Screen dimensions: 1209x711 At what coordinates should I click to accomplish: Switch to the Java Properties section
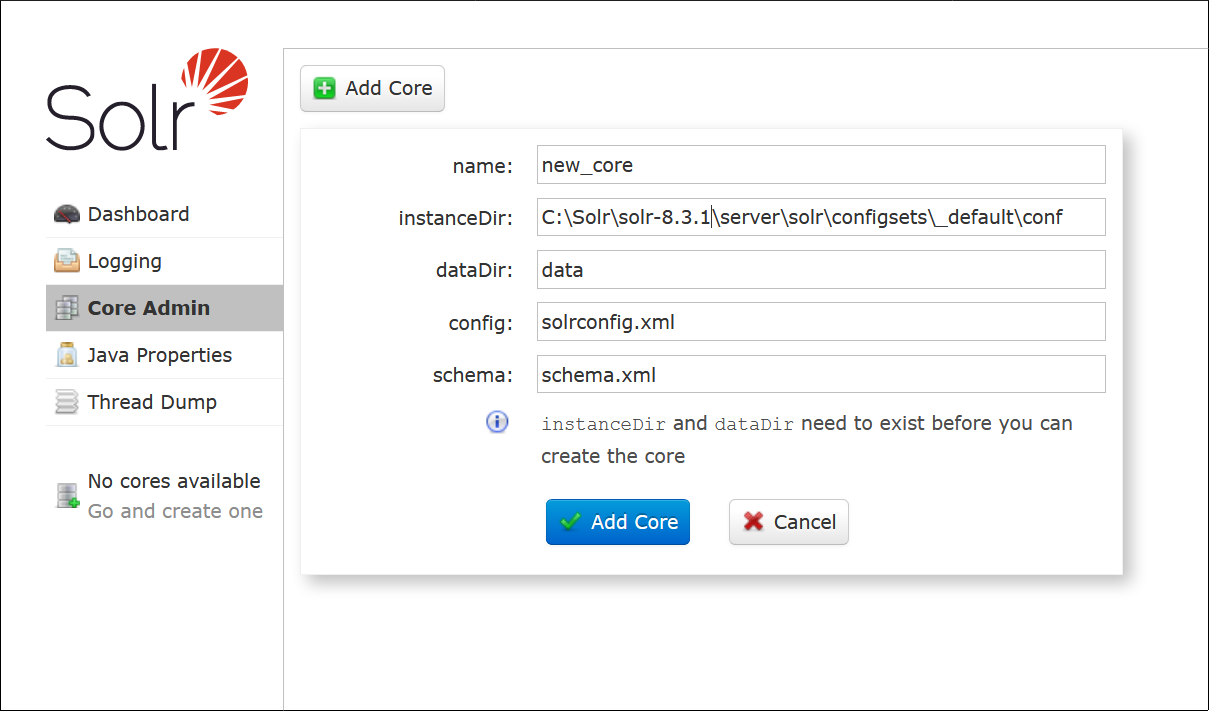(x=160, y=354)
